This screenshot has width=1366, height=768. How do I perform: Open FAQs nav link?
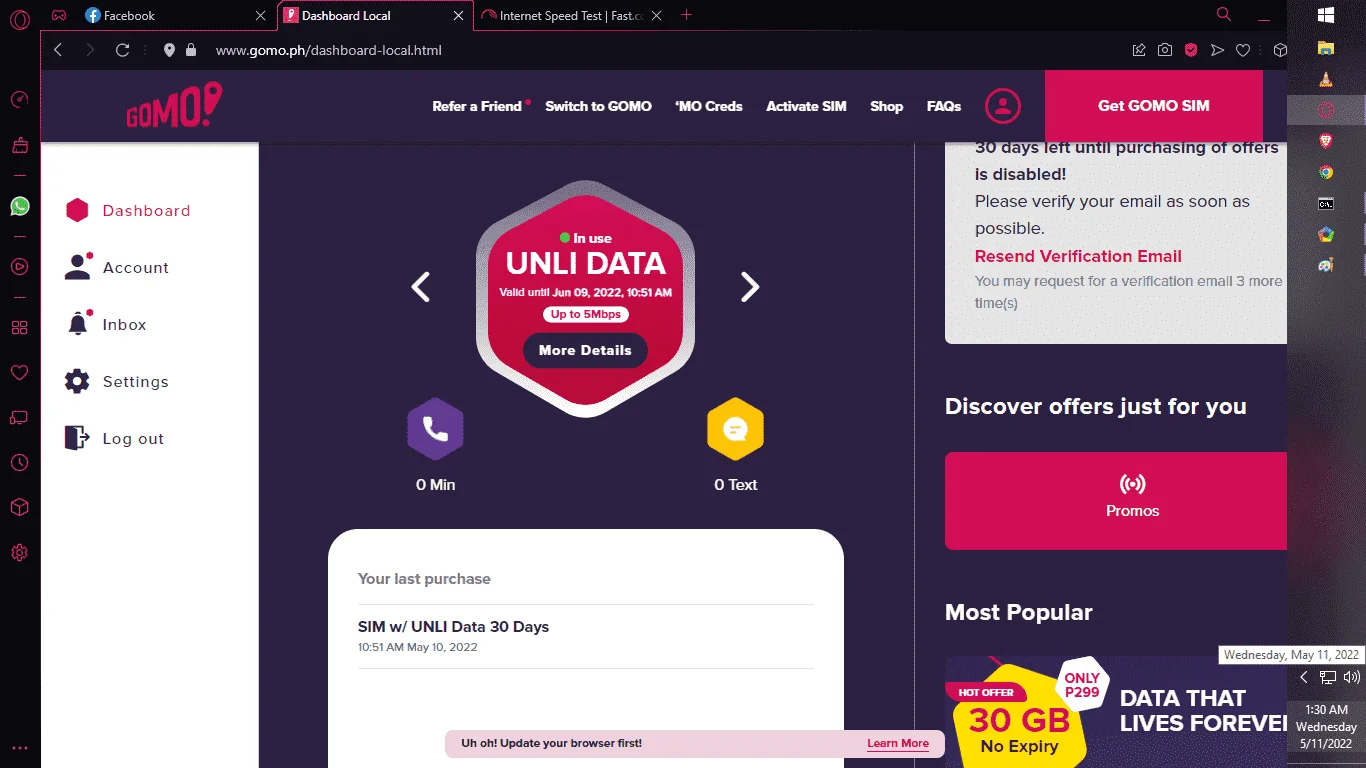click(x=944, y=106)
